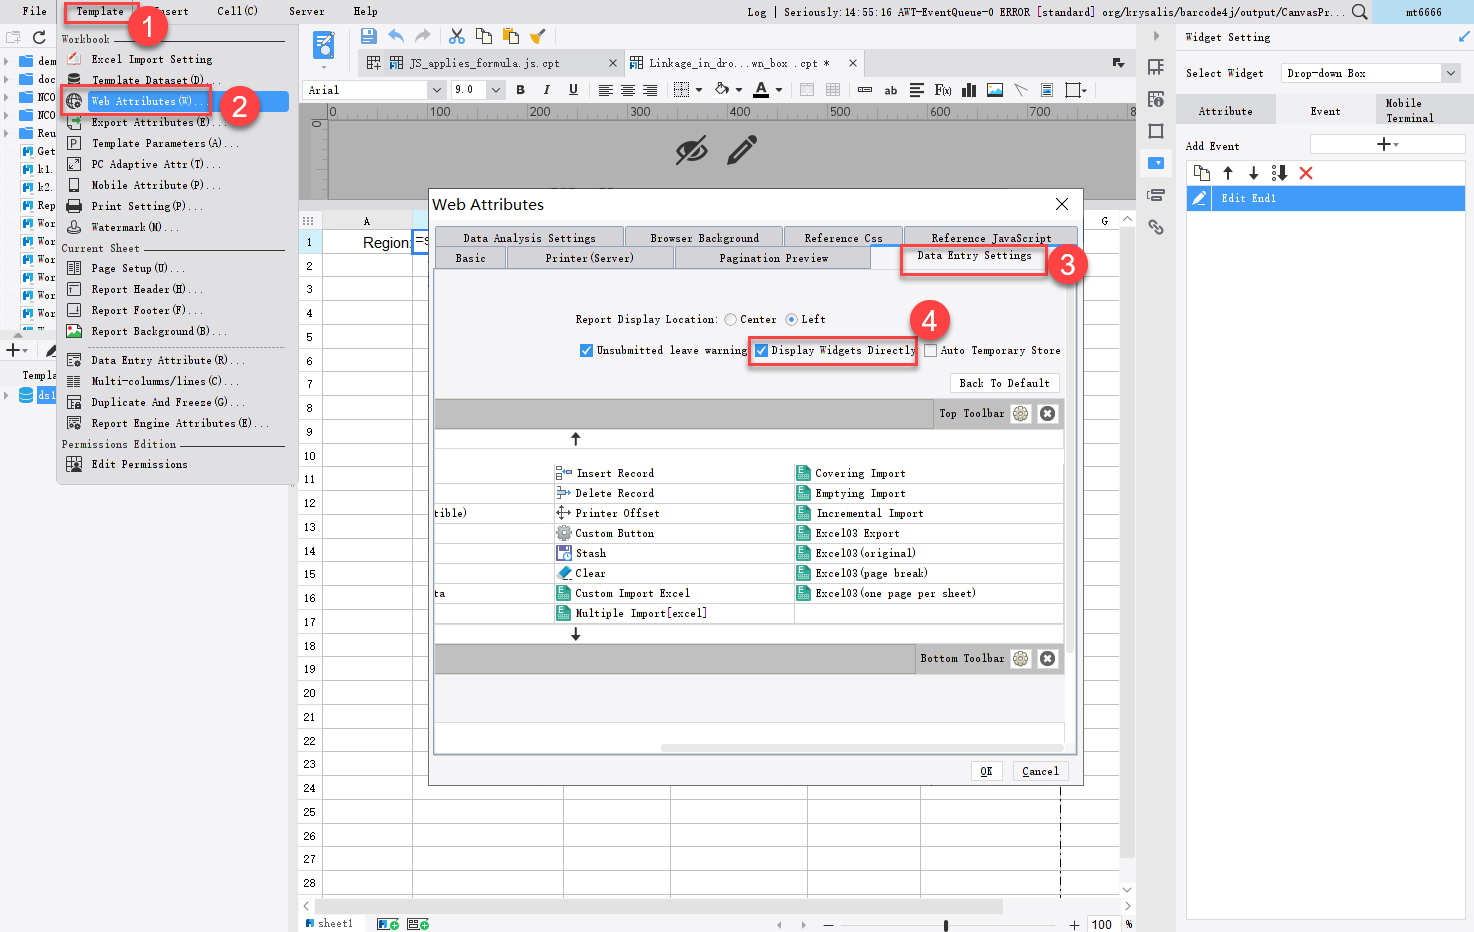Enable the Auto Temporary Store checkbox
The height and width of the screenshot is (932, 1474).
click(931, 351)
